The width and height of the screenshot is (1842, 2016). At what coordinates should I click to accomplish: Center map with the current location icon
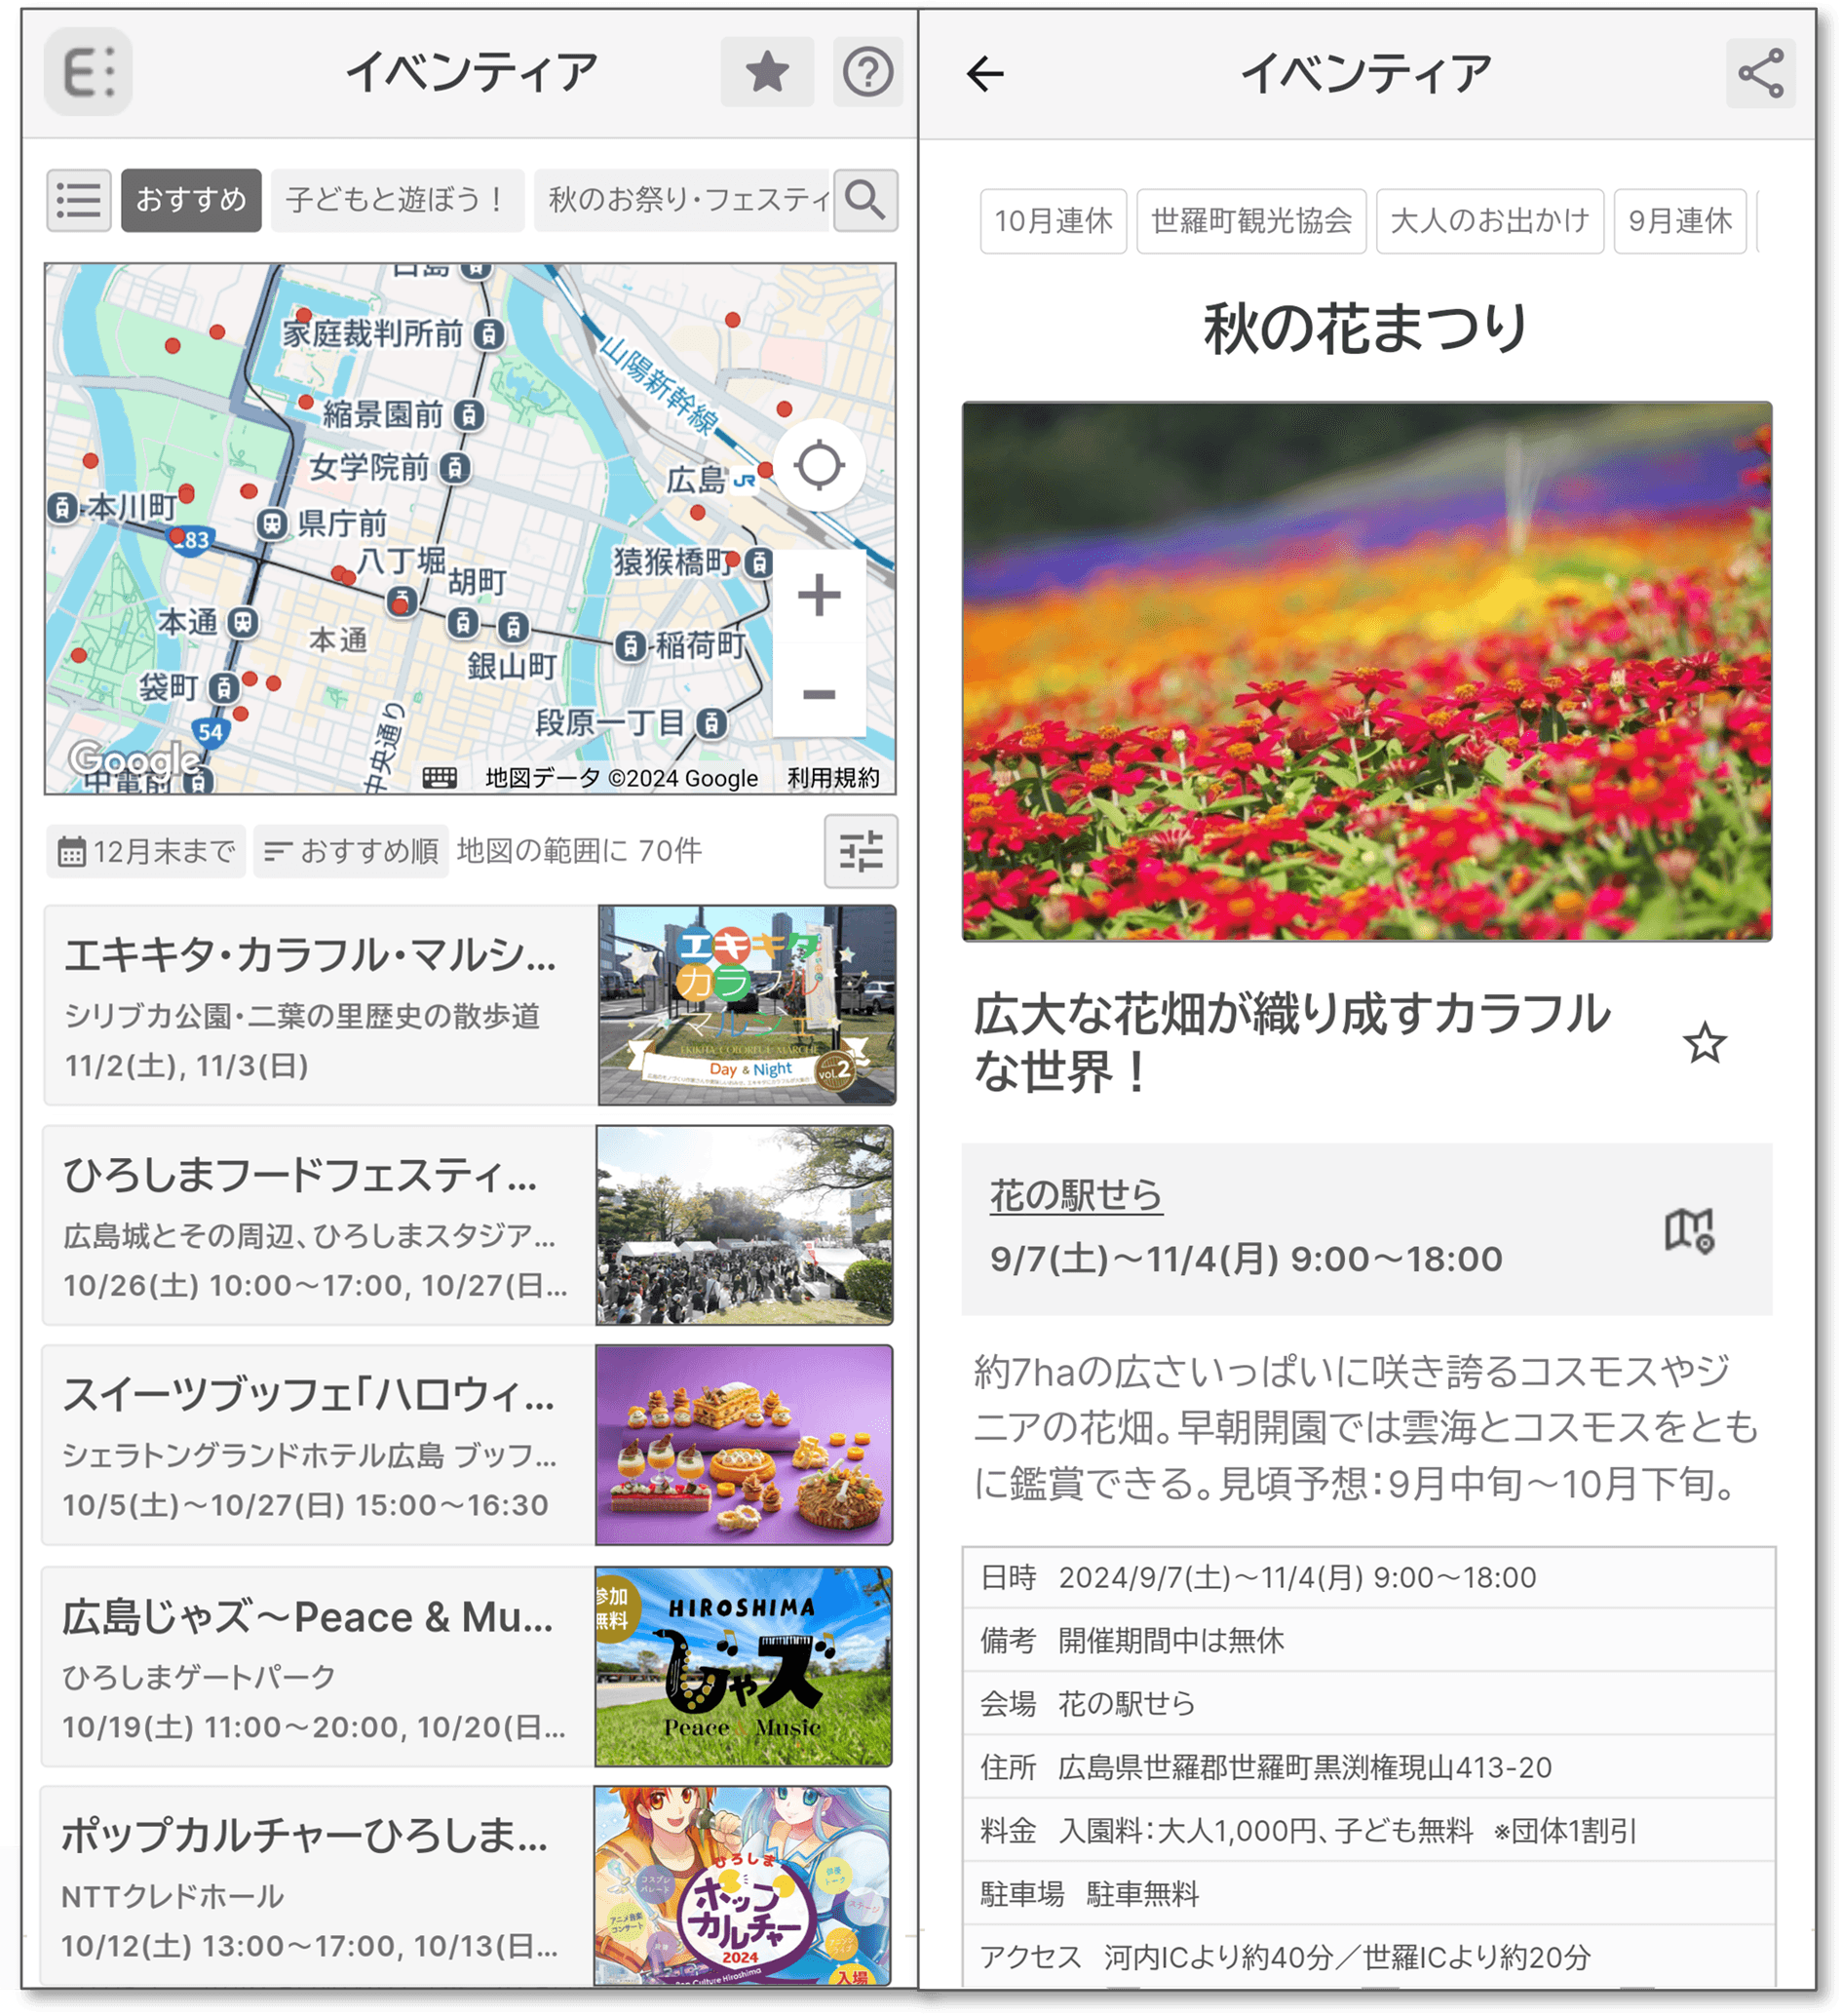pyautogui.click(x=818, y=465)
